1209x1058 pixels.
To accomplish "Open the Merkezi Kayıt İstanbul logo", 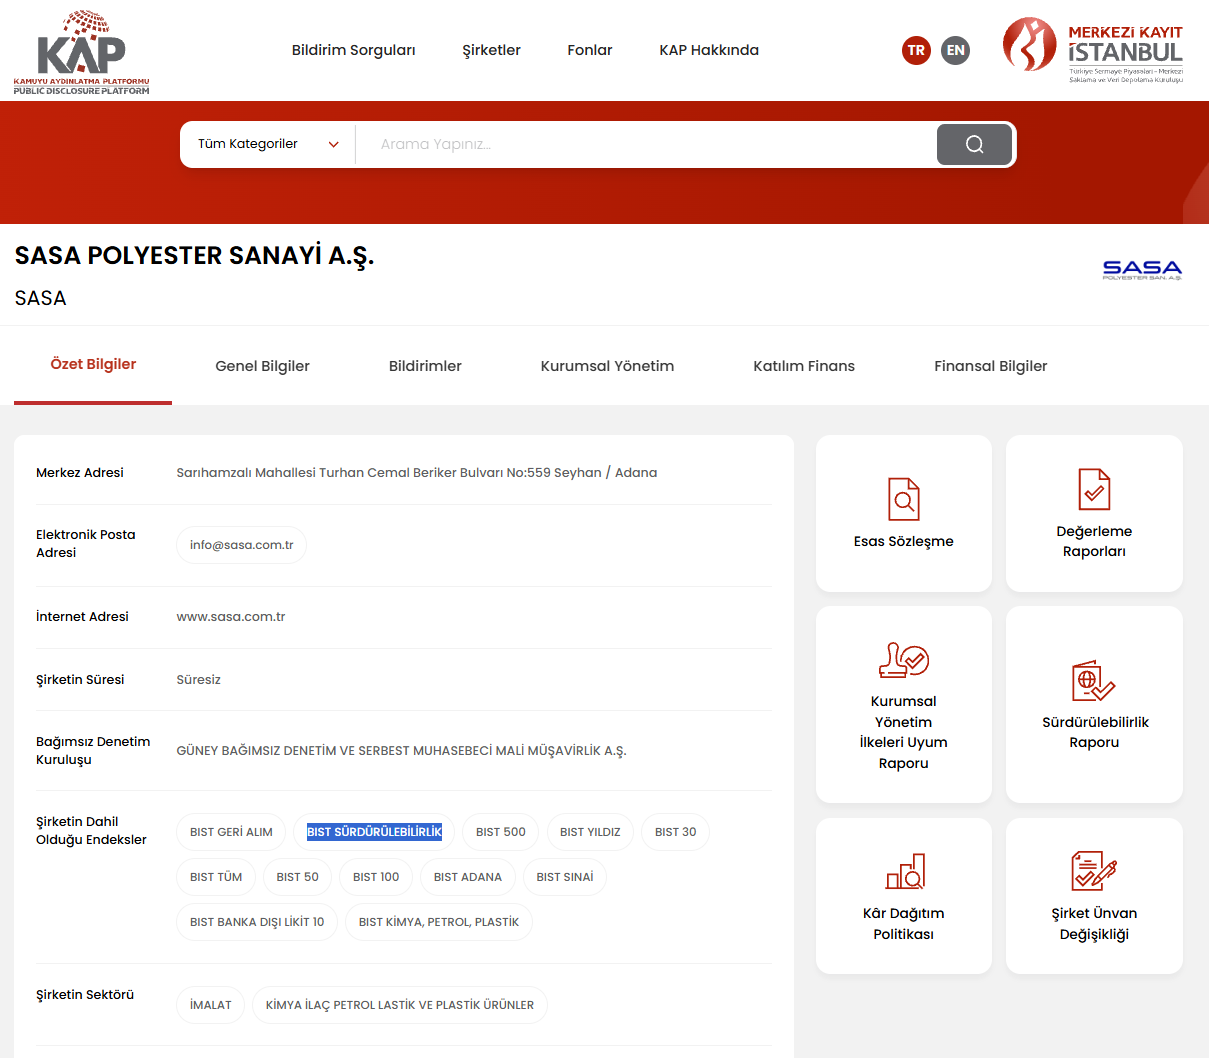I will [1093, 50].
